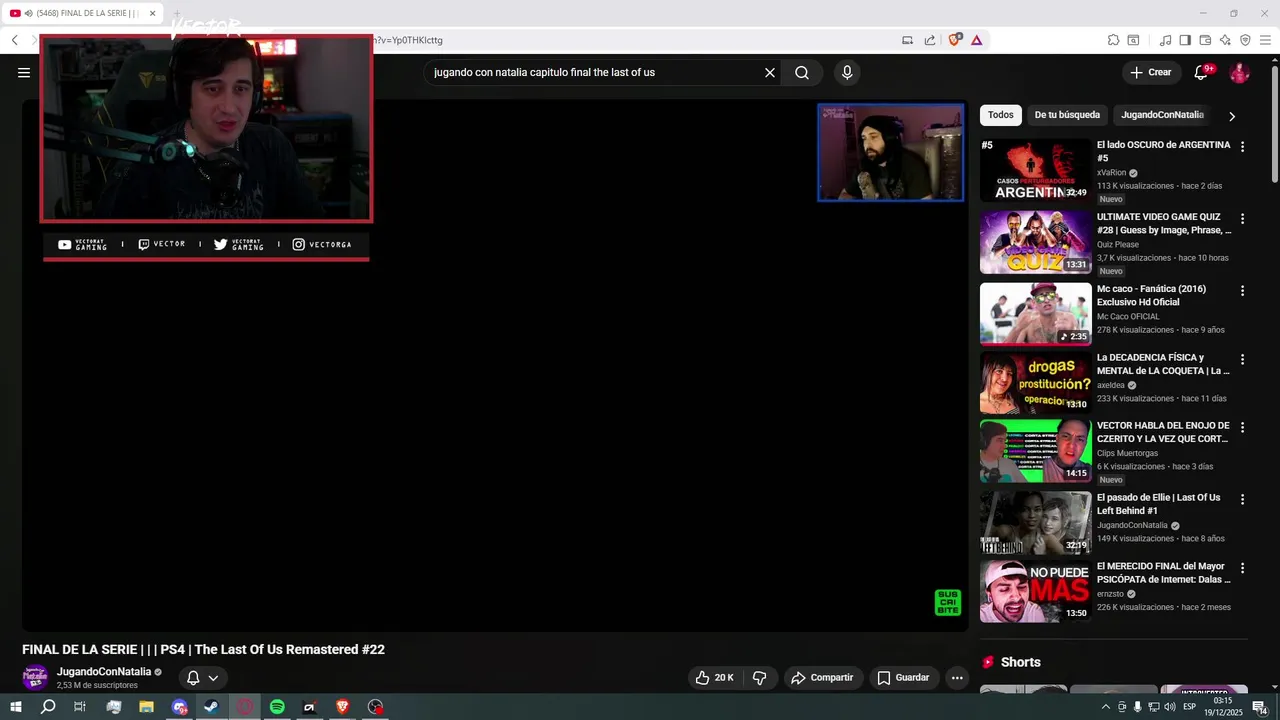Viewport: 1280px width, 720px height.
Task: Open ULTIMATE VIDEO GAME QUIZ #28 video title
Action: [1164, 223]
